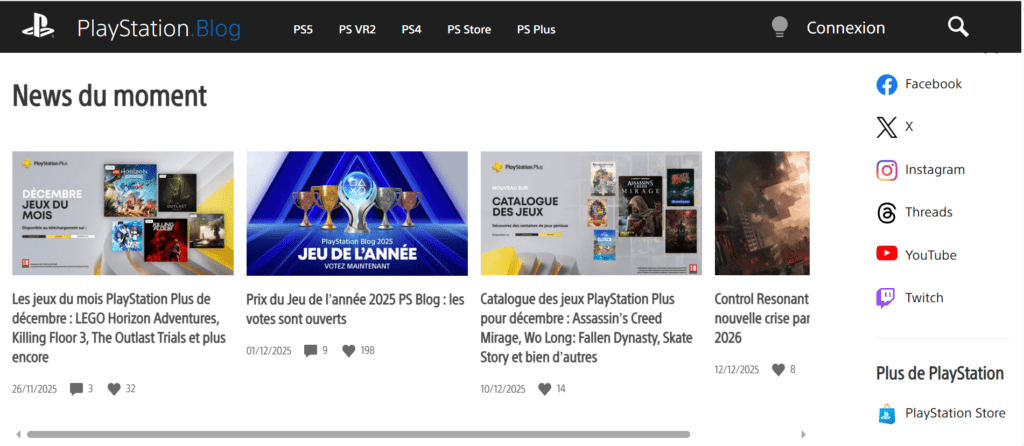Open the Twitch icon link
The width and height of the screenshot is (1024, 446).
(x=886, y=298)
